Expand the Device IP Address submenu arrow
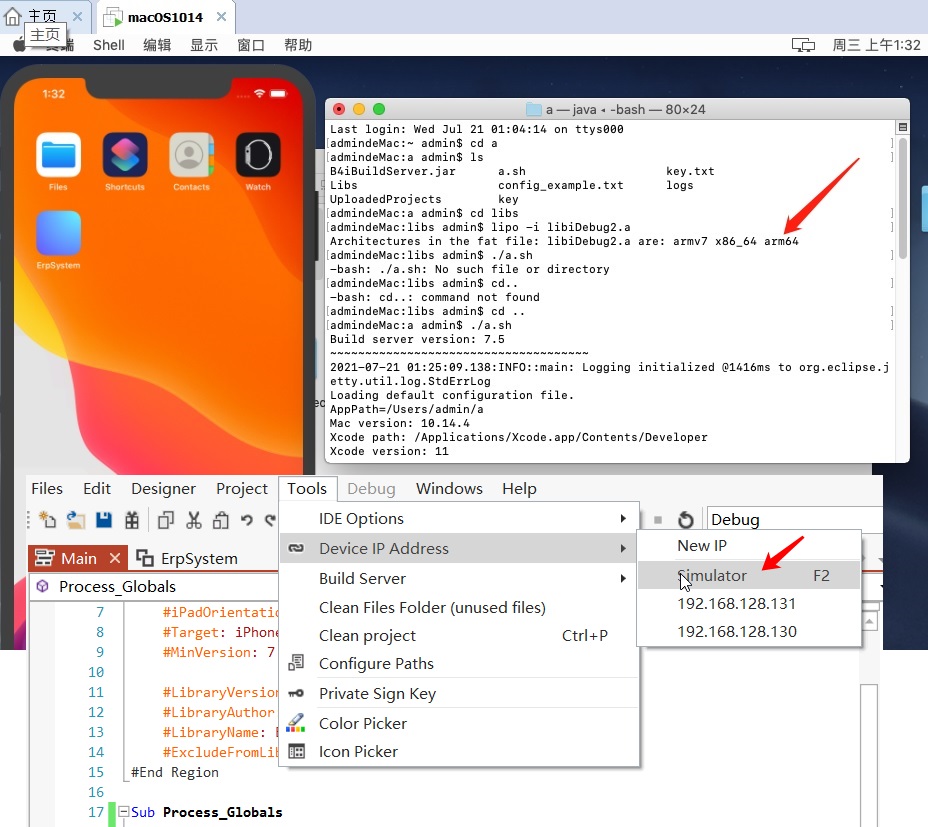 click(623, 548)
